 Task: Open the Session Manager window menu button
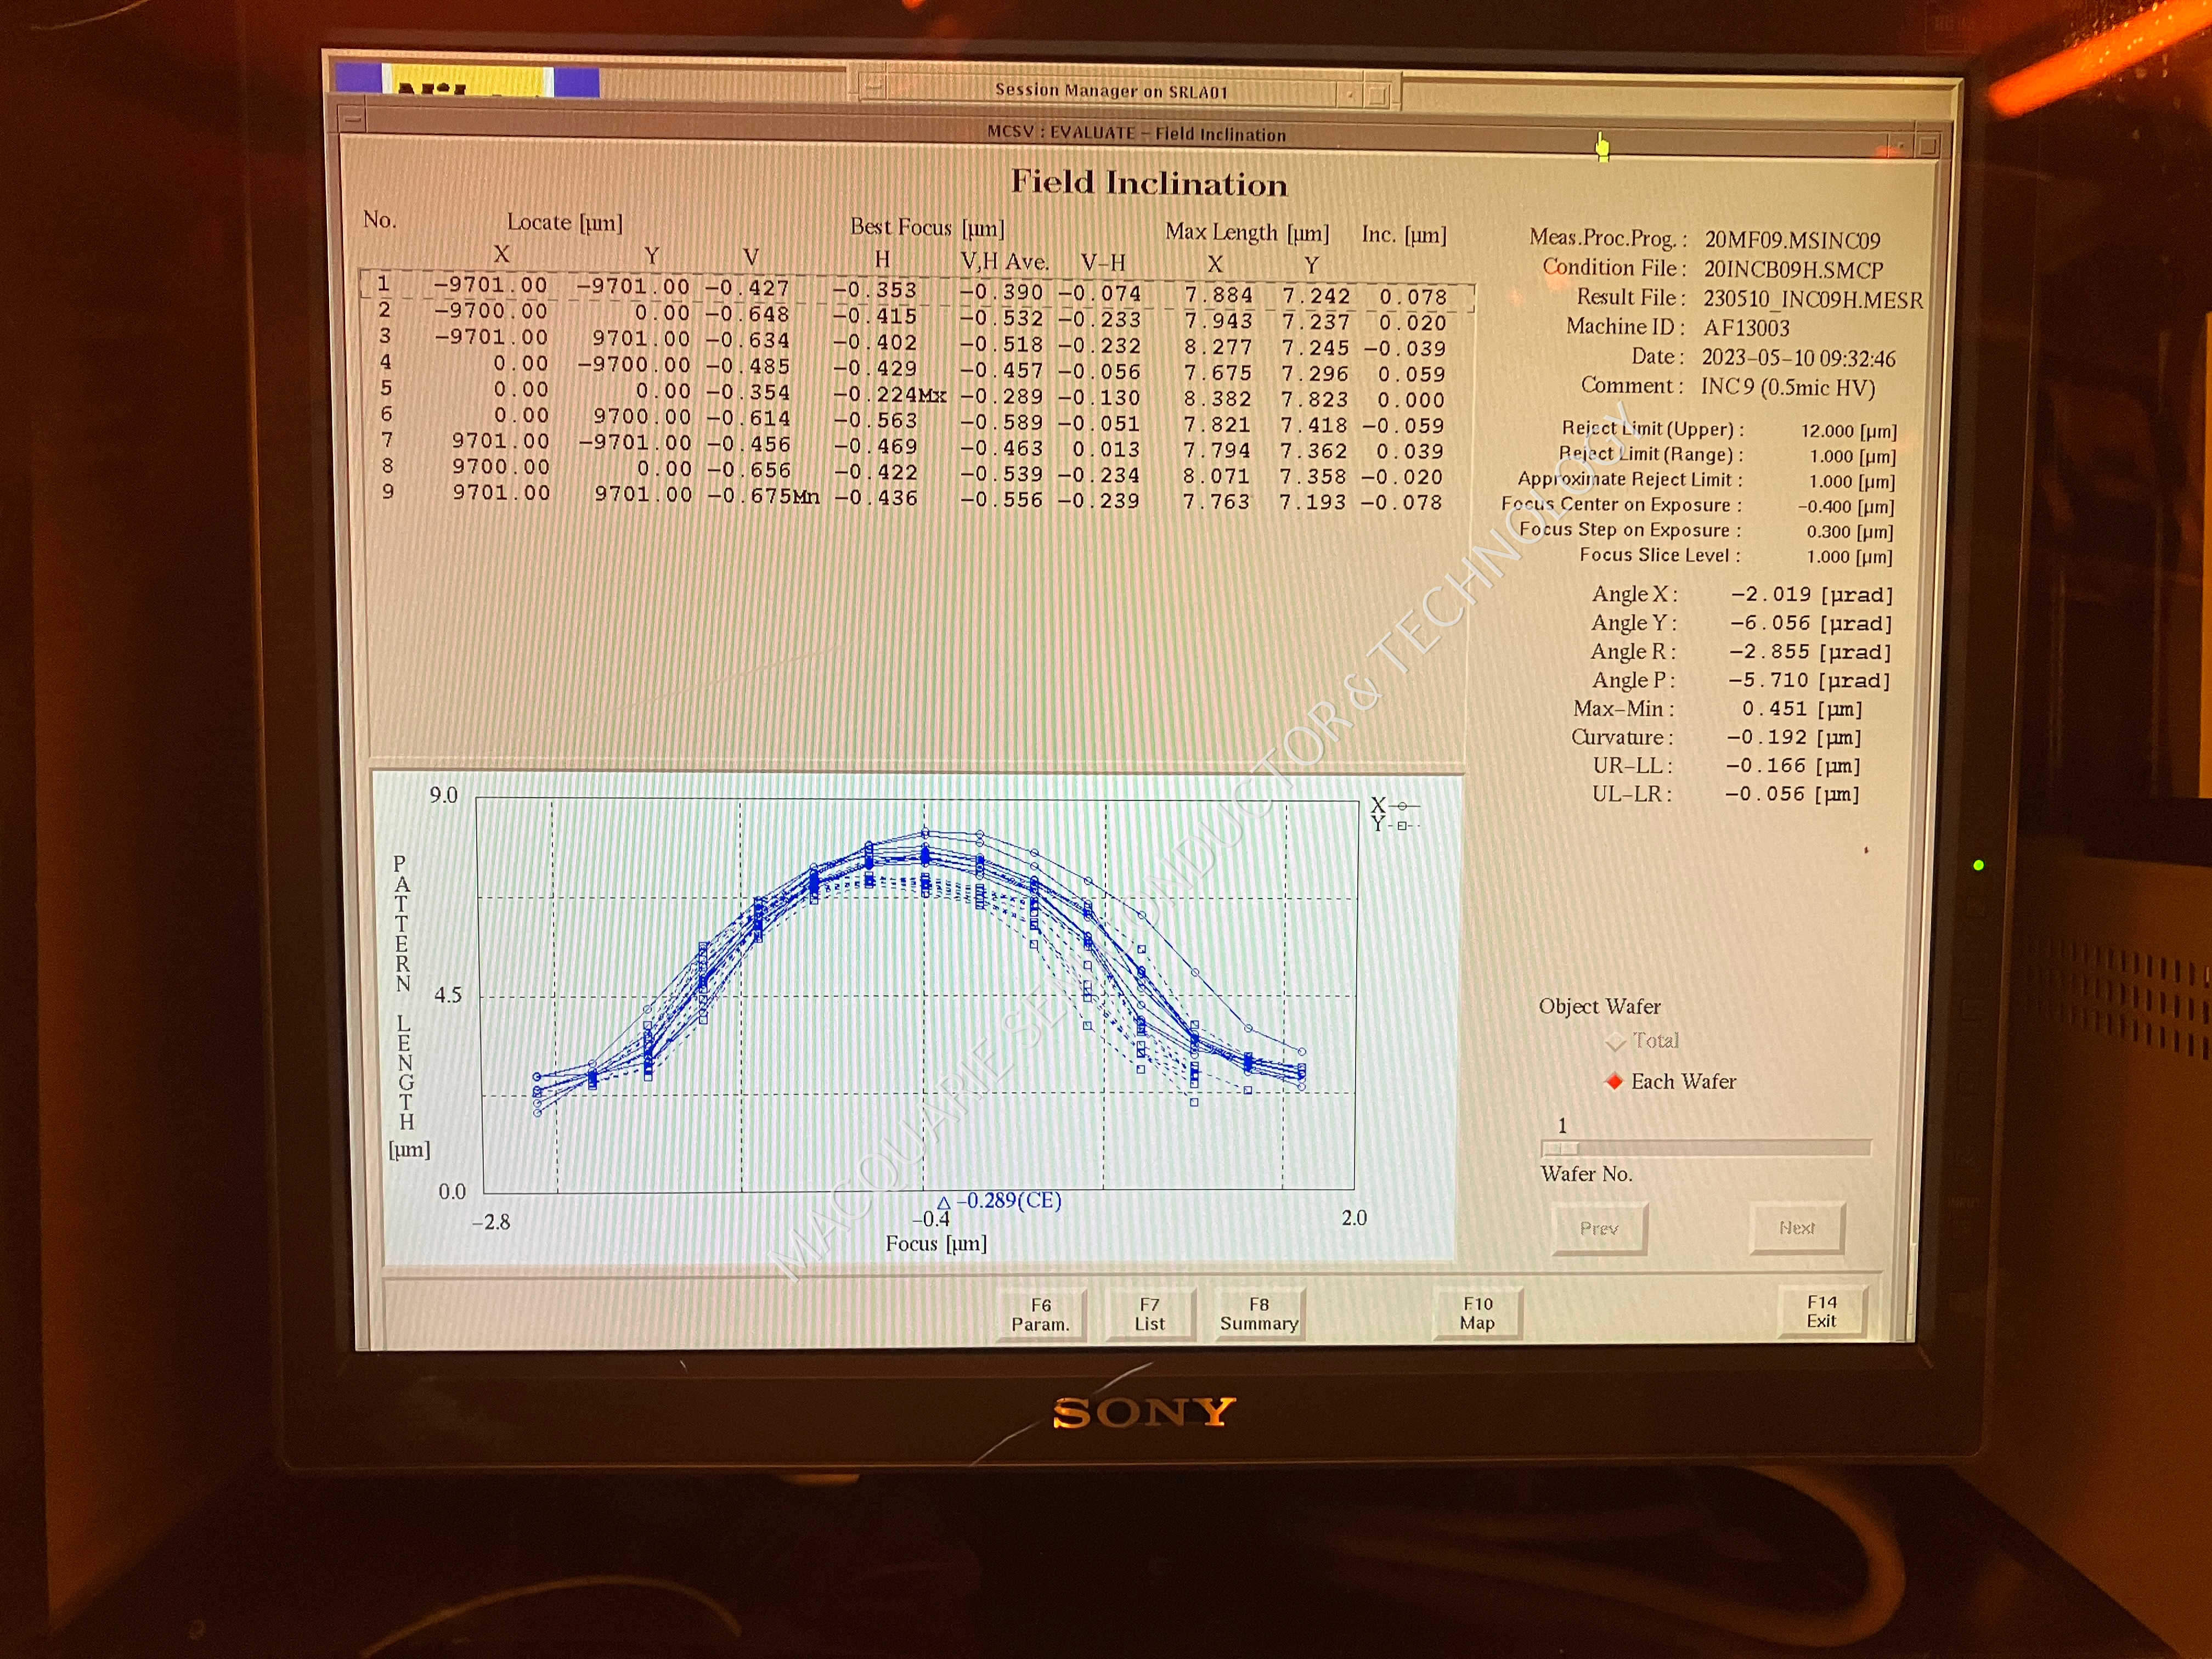point(872,87)
